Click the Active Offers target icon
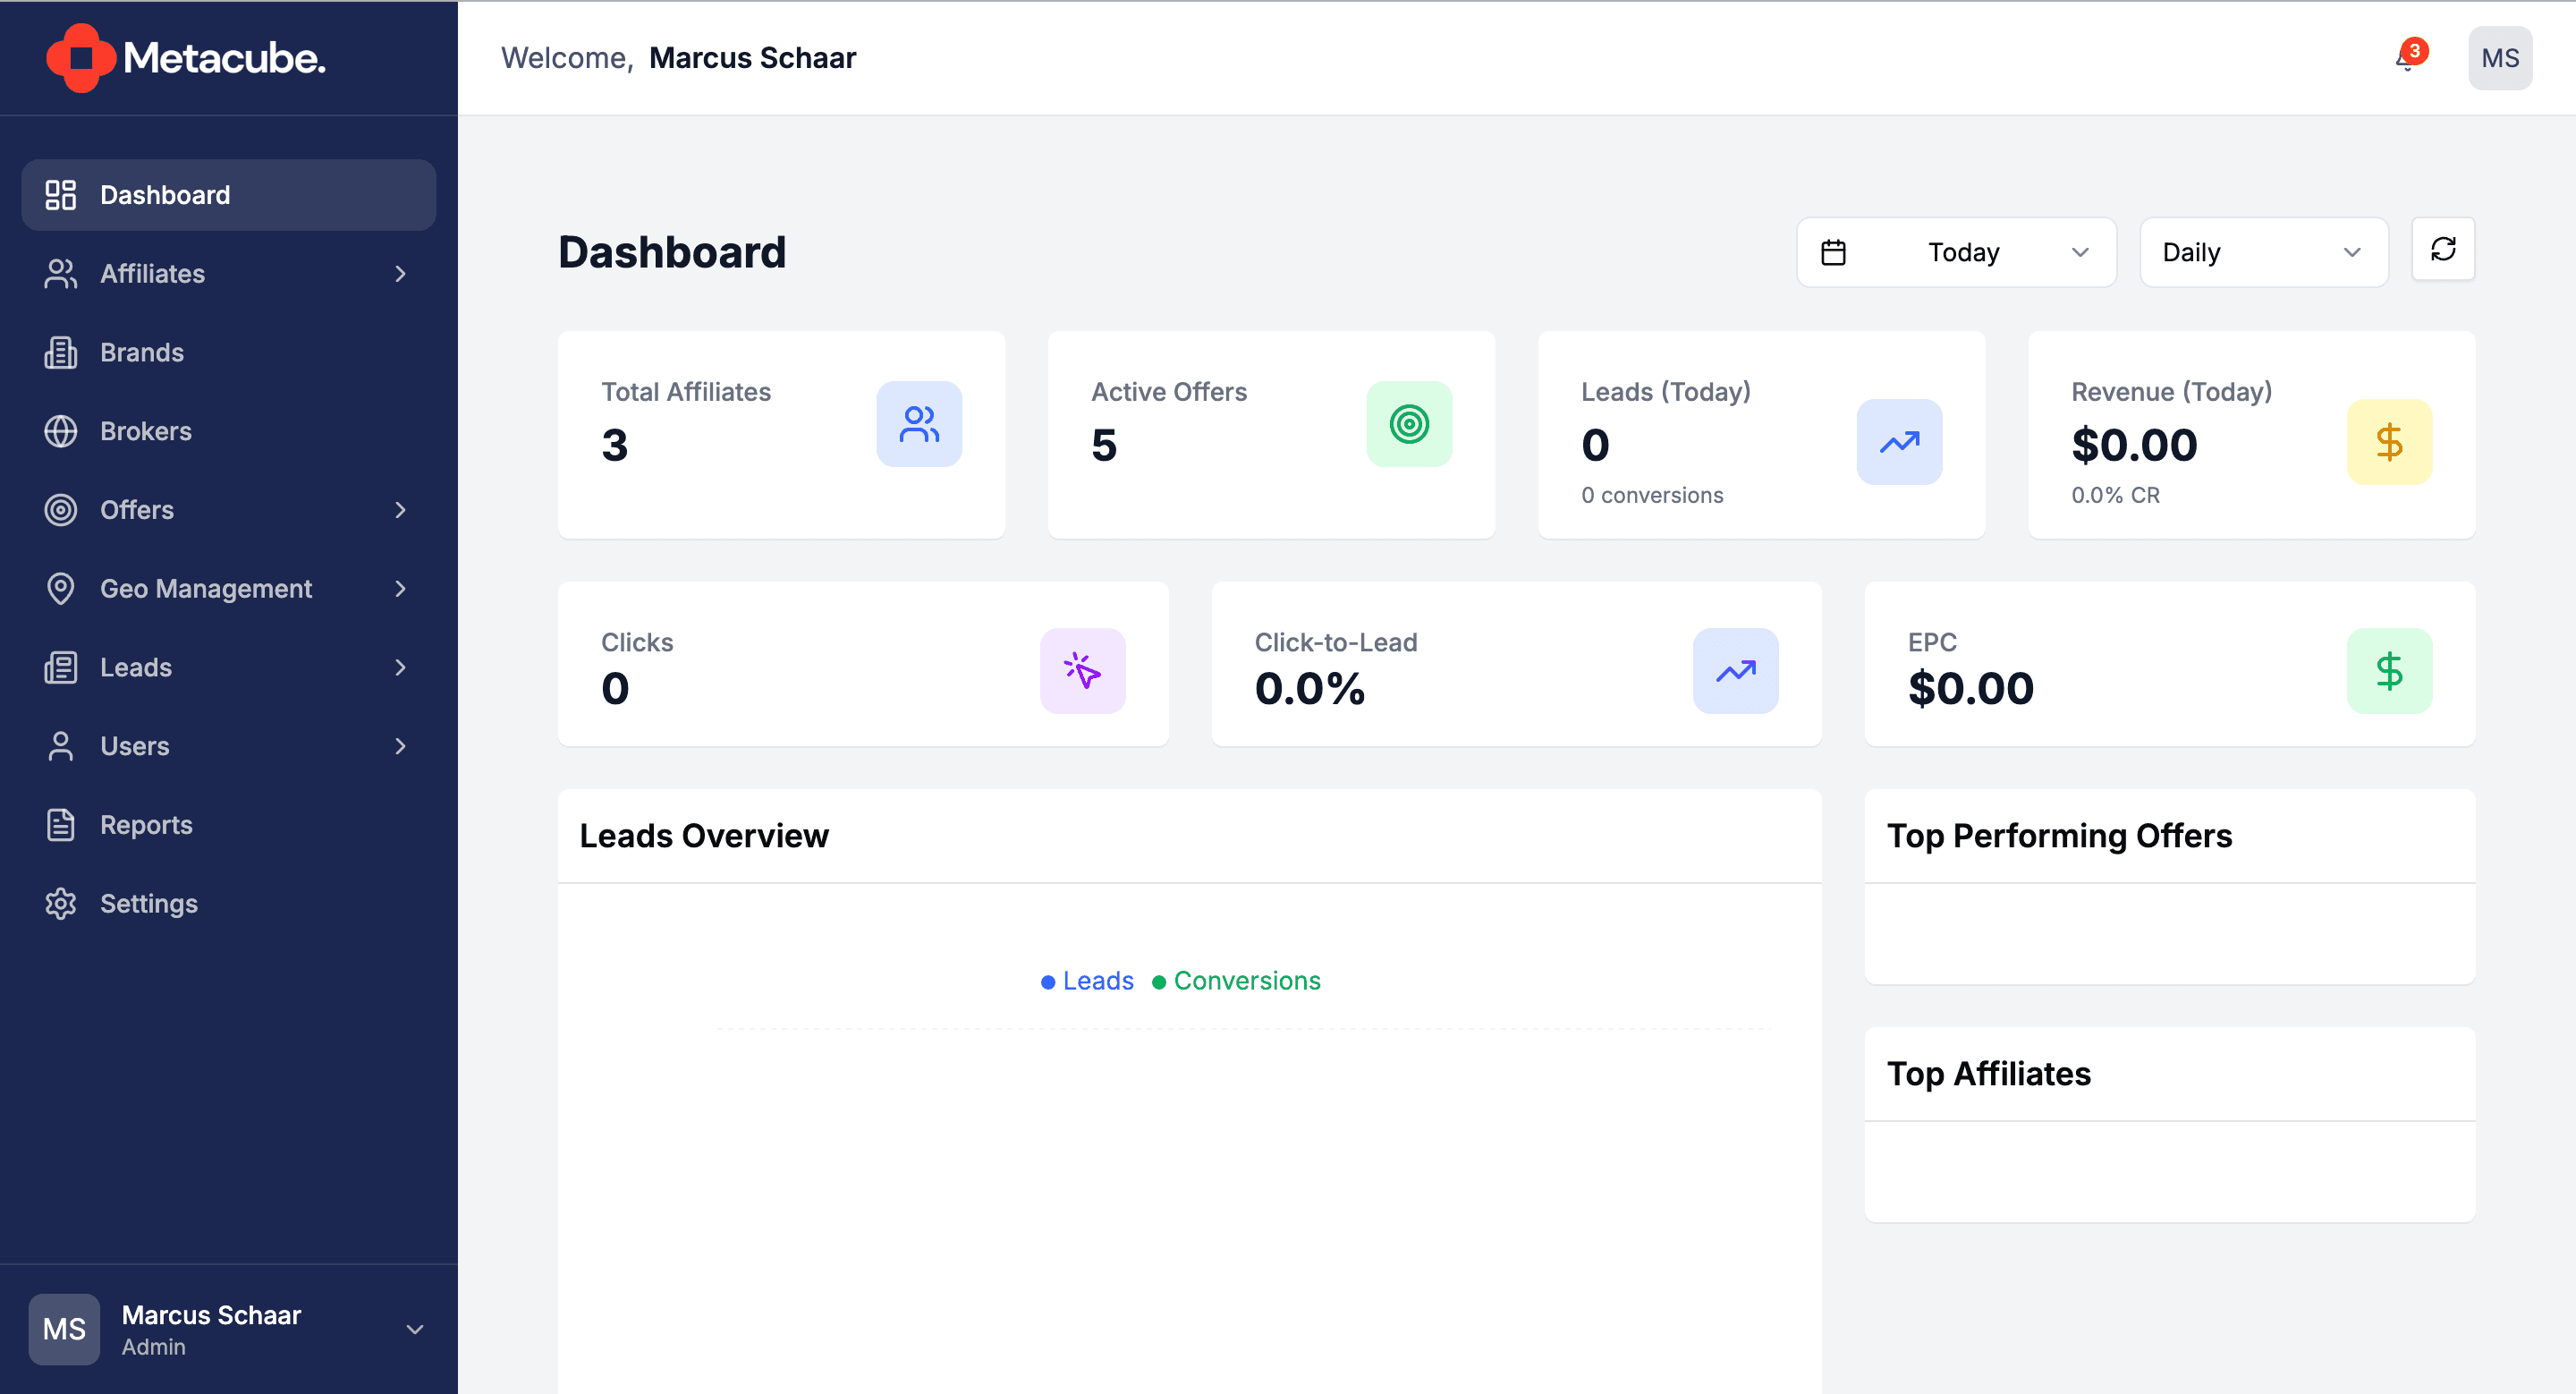This screenshot has height=1394, width=2576. (1409, 424)
